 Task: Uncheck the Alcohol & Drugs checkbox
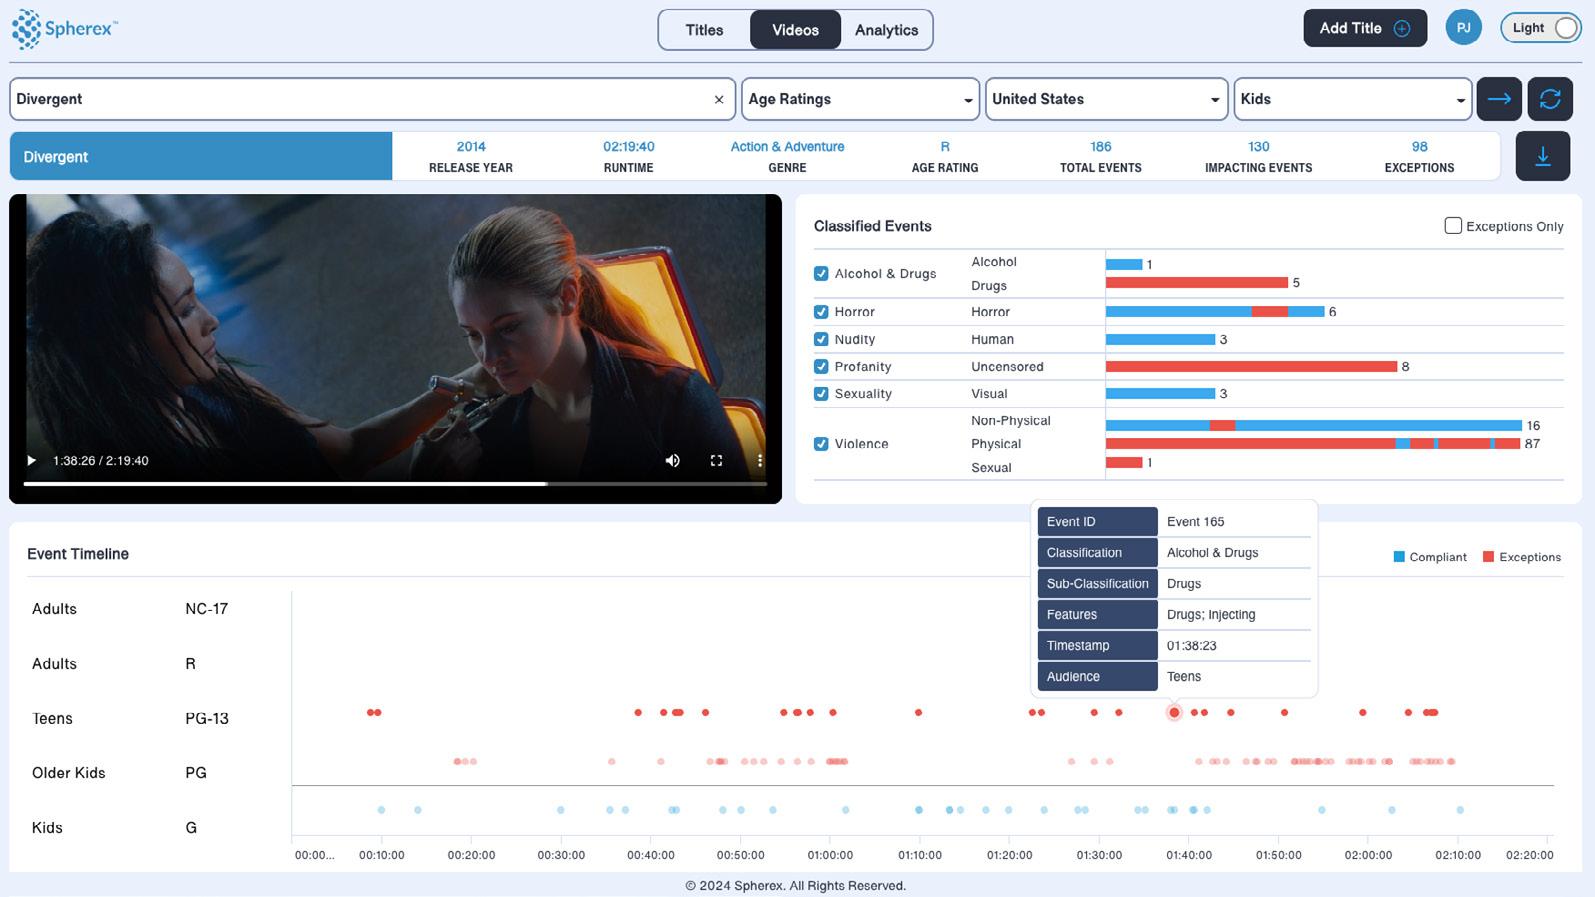(x=821, y=274)
